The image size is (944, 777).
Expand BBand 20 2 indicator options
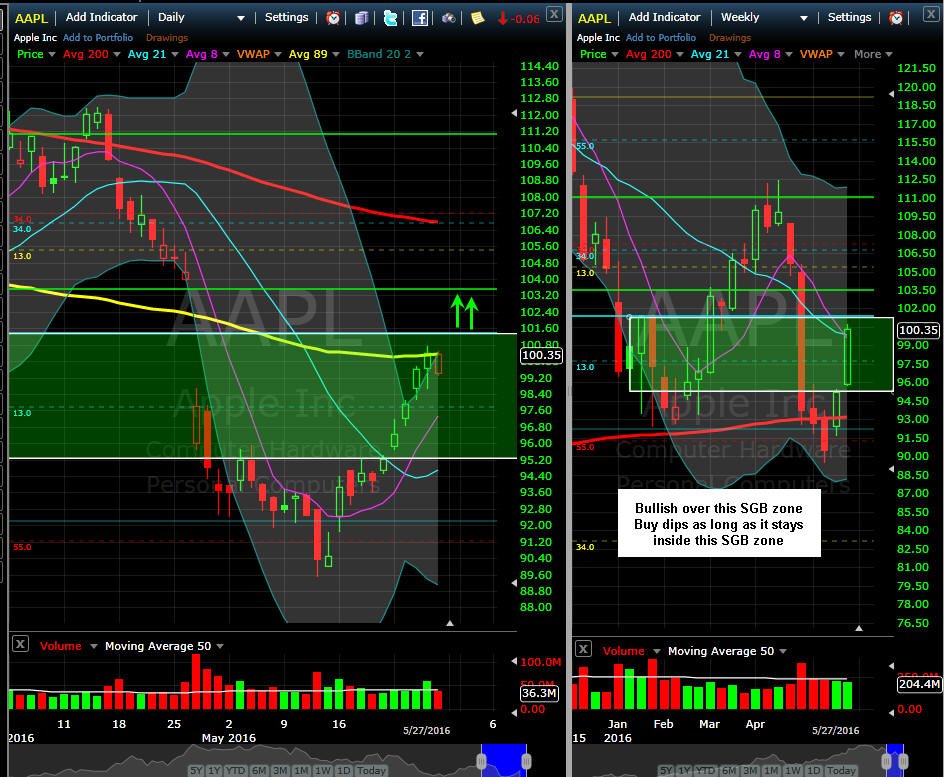click(x=420, y=54)
